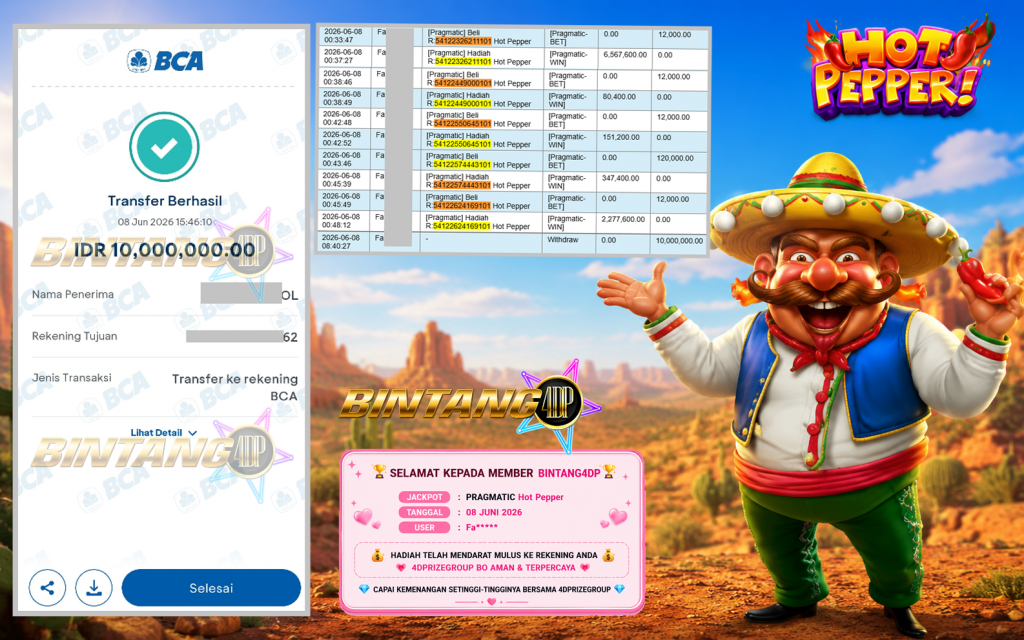Click the date cell 2026-06-08 00:48:12
Screen dimensions: 1024x640
pyautogui.click(x=345, y=221)
